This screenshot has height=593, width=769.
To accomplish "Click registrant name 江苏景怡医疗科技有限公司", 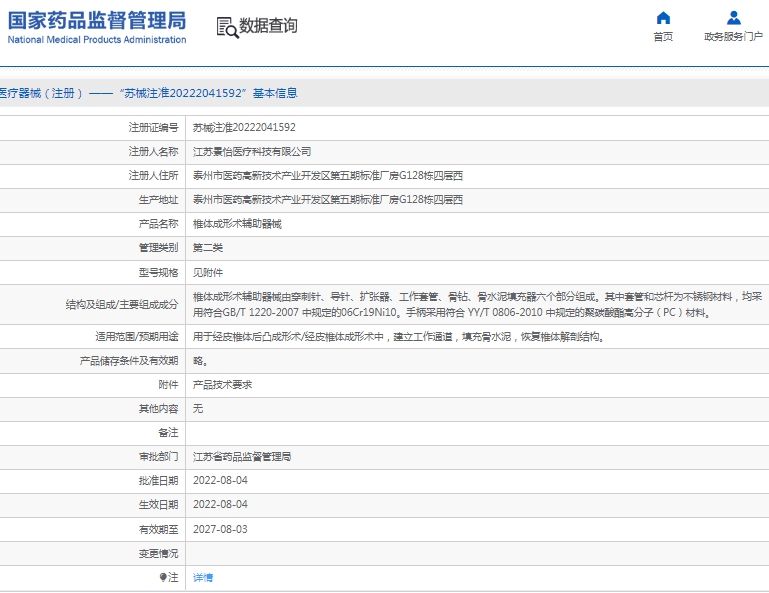I will [x=252, y=152].
